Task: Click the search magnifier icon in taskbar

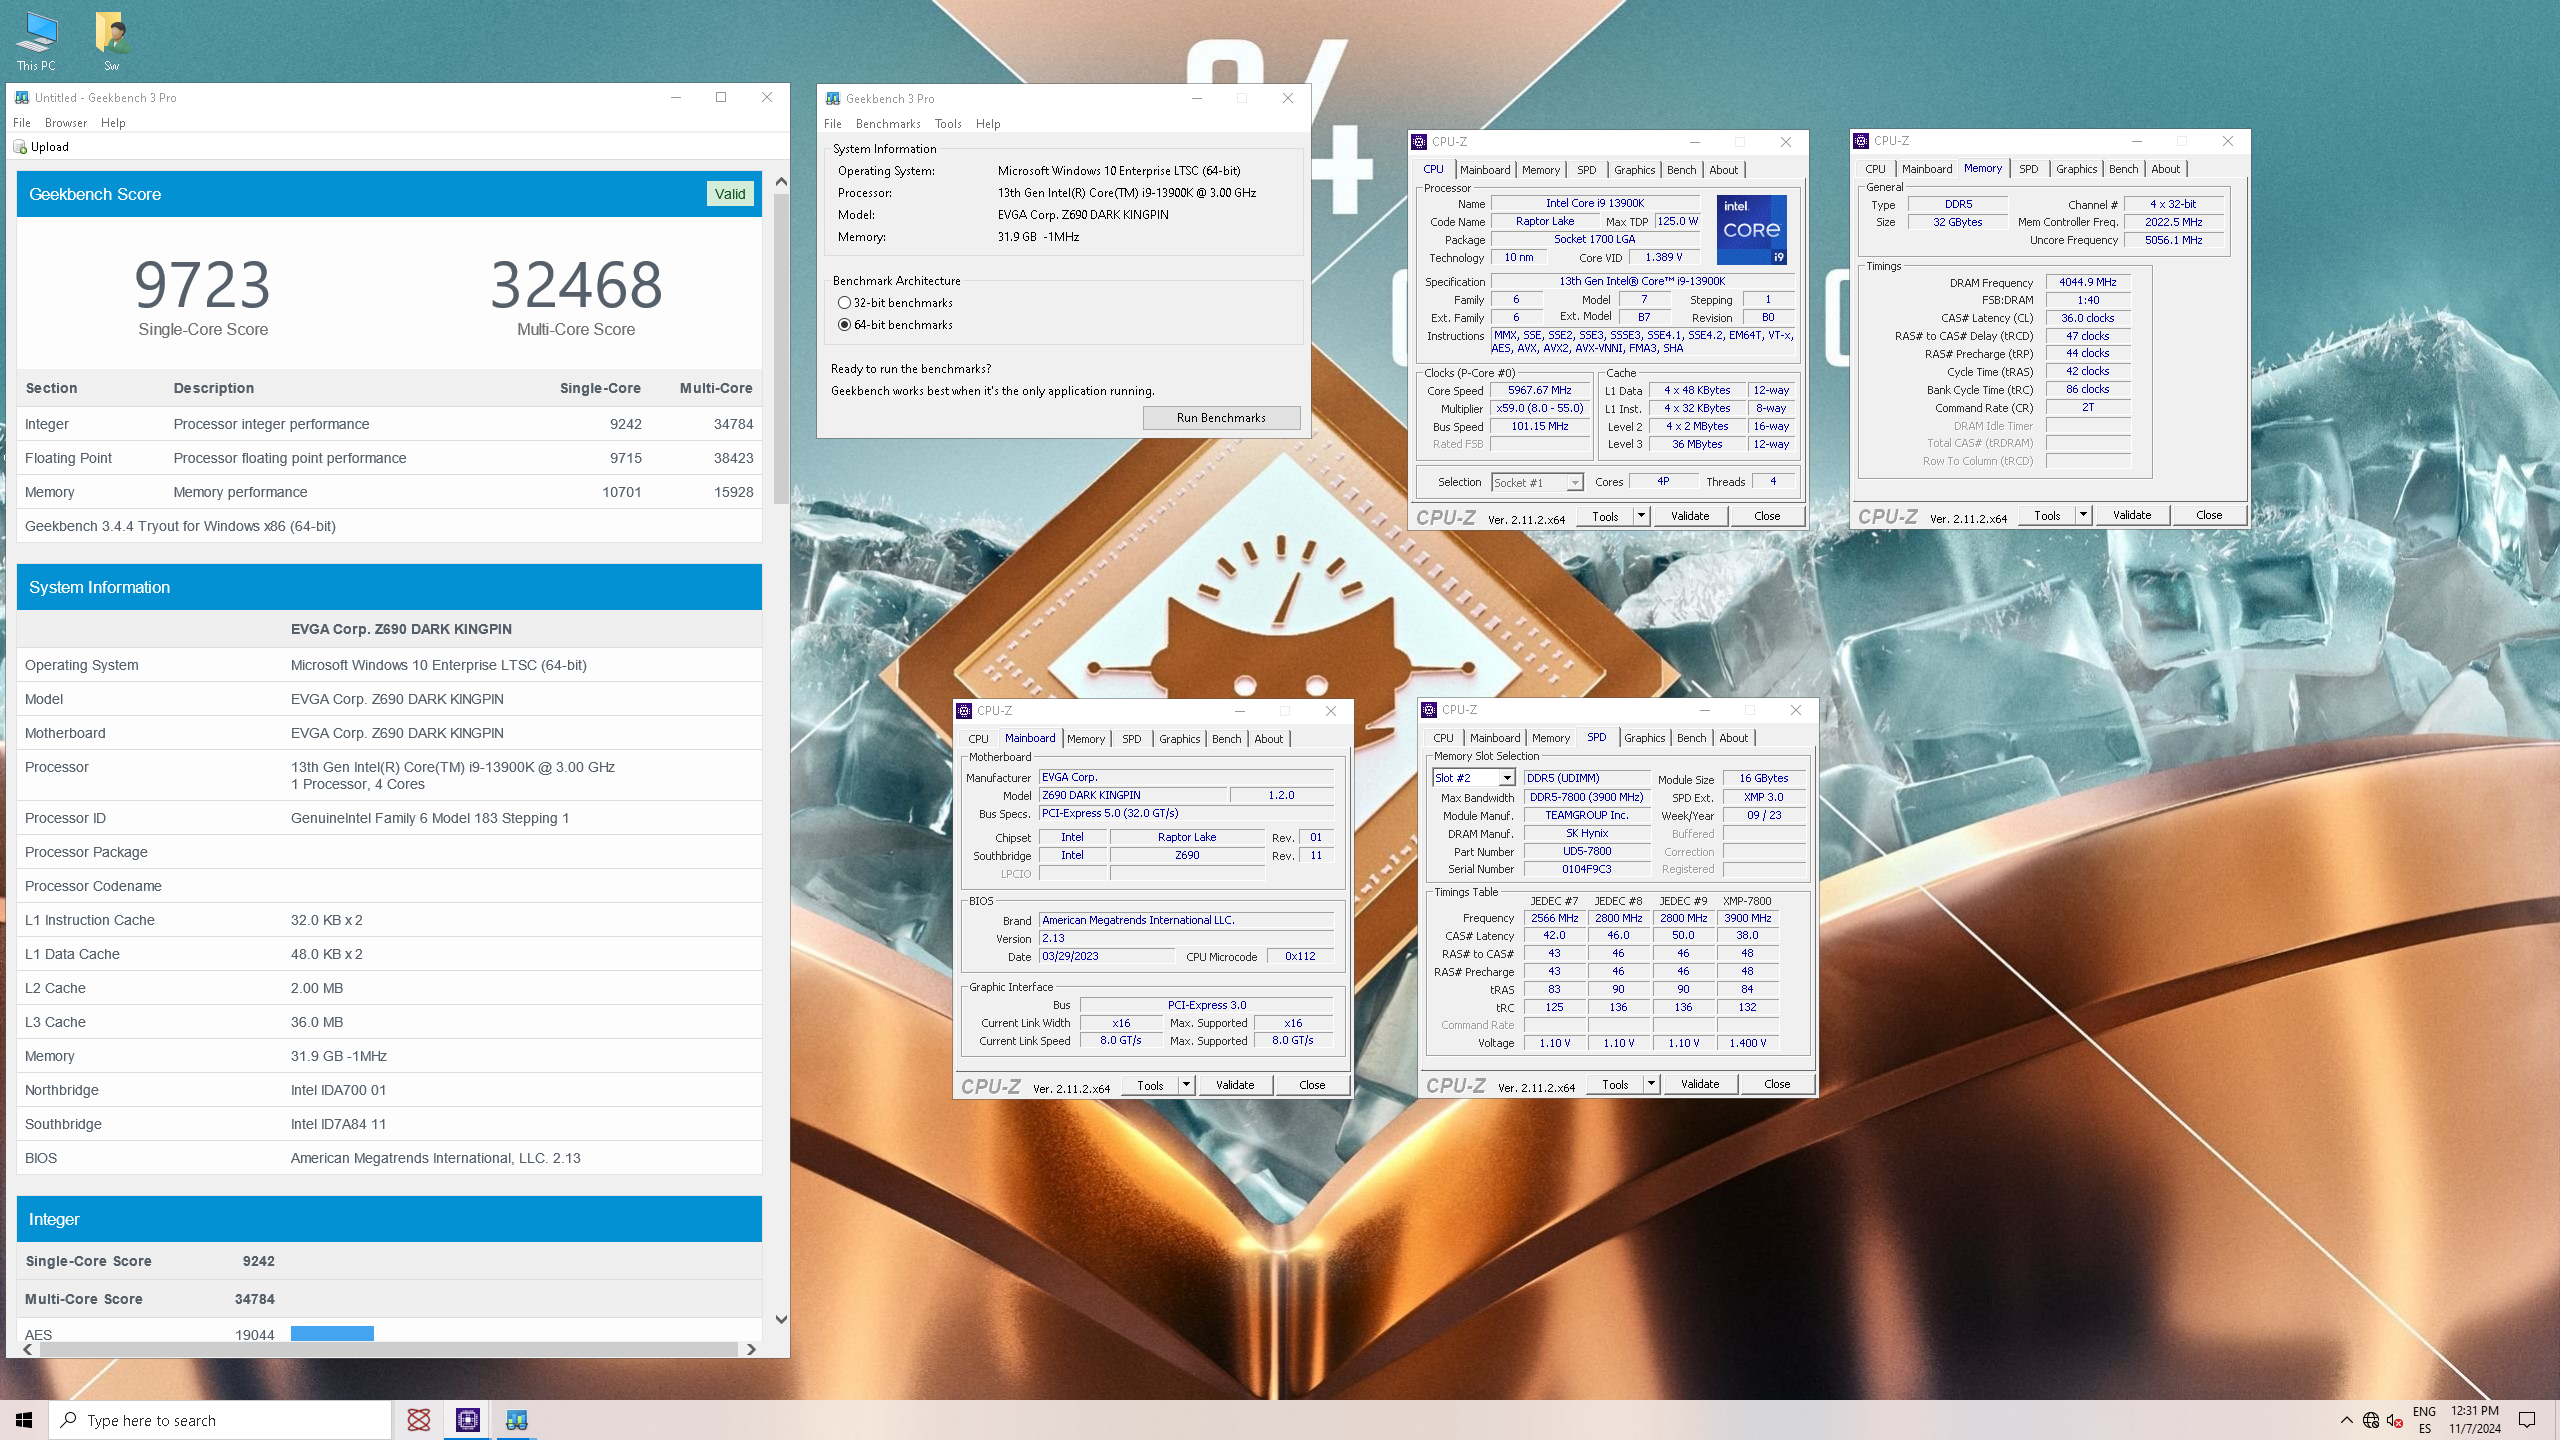Action: coord(69,1420)
